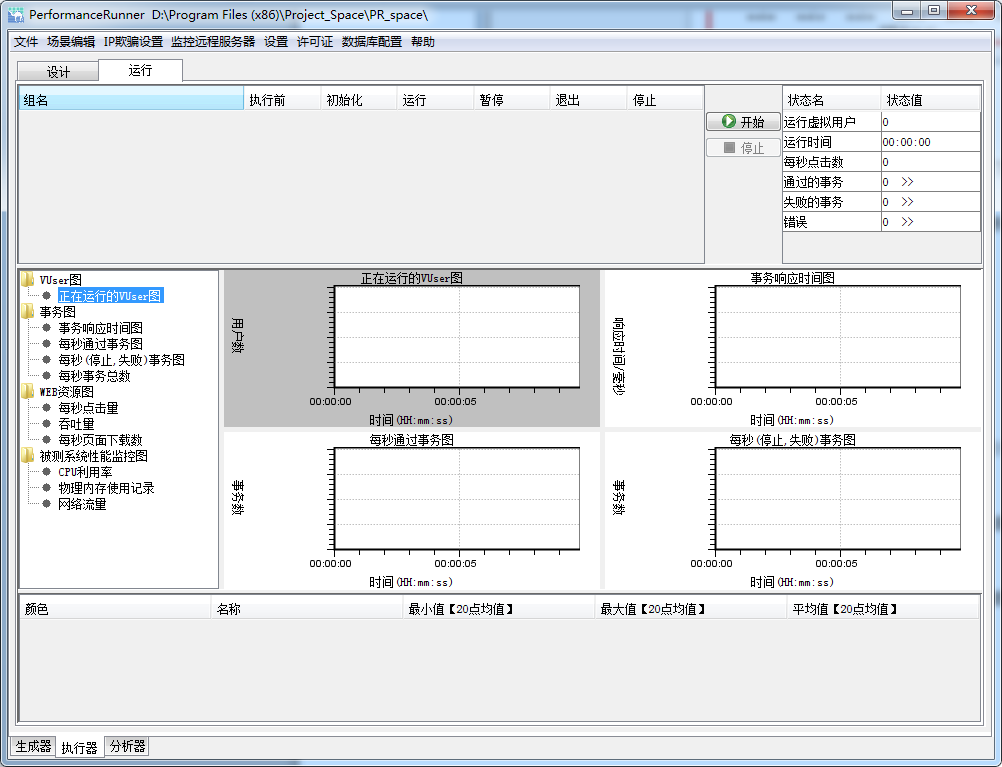The width and height of the screenshot is (1002, 767).
Task: Click the WEB资源图 folder icon
Action: click(x=28, y=392)
